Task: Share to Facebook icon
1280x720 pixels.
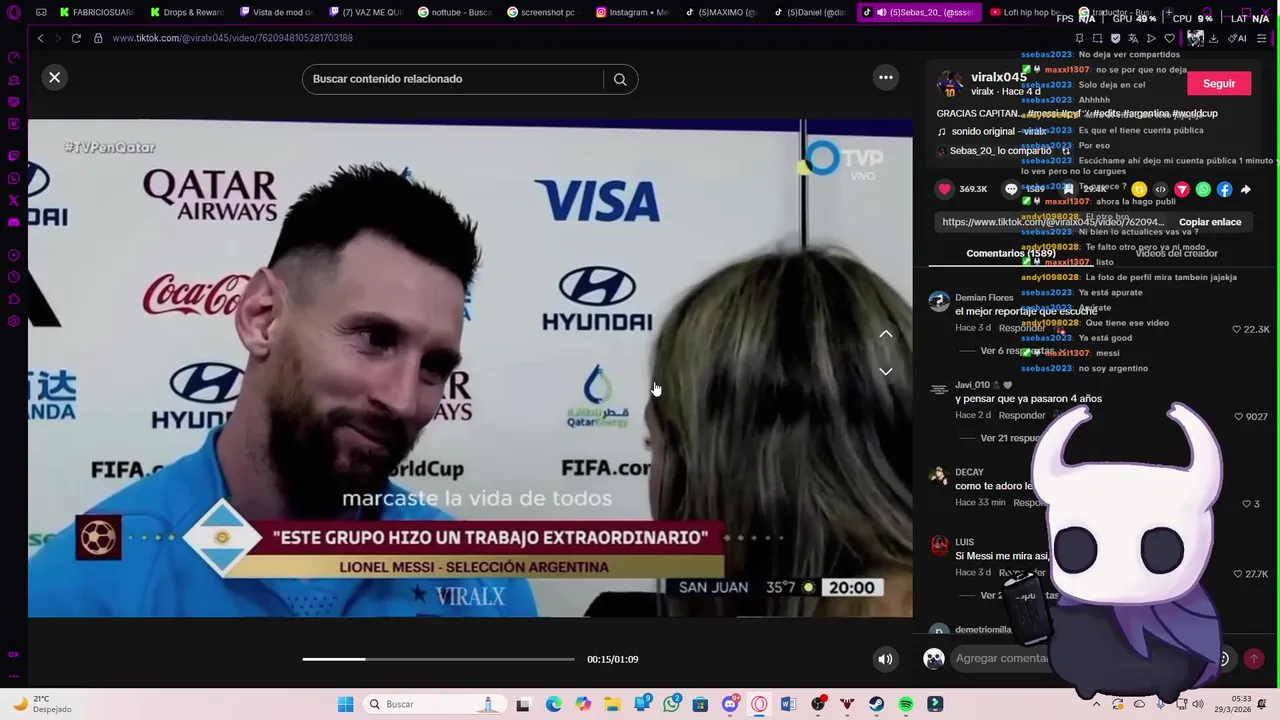Action: 1224,189
